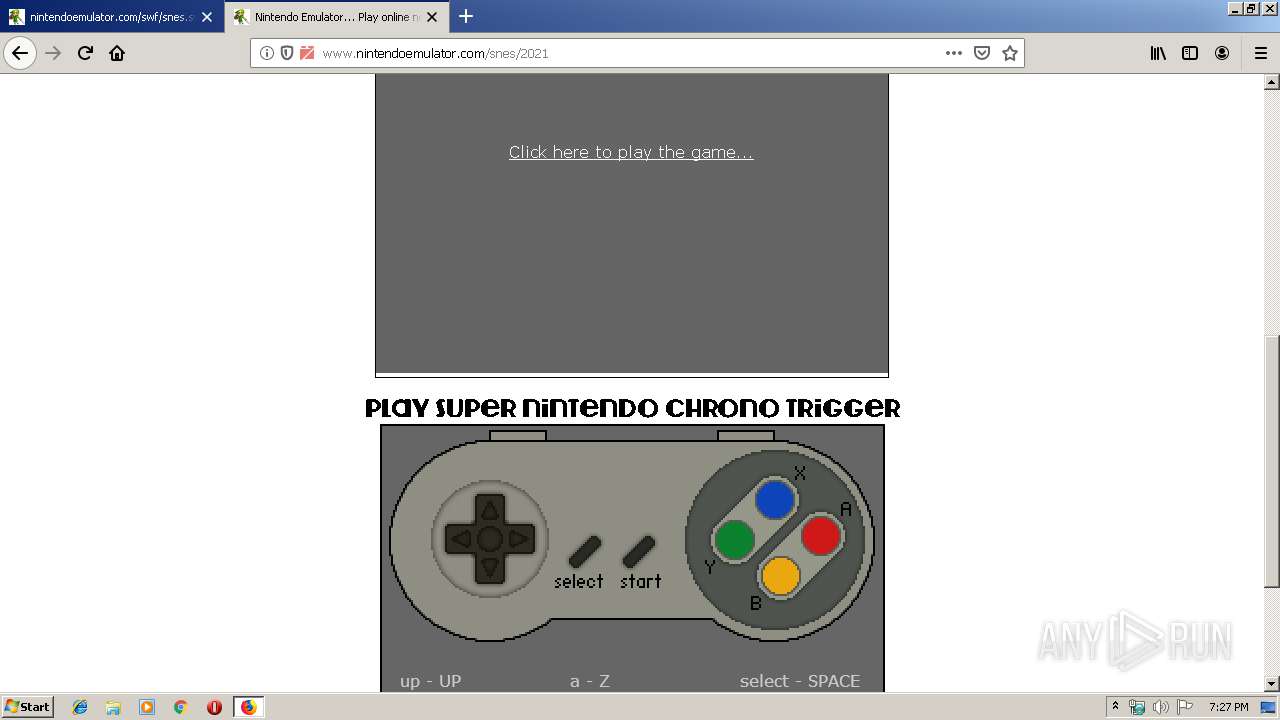Click page scrollbar down arrow
Image resolution: width=1280 pixels, height=720 pixels.
point(1272,684)
